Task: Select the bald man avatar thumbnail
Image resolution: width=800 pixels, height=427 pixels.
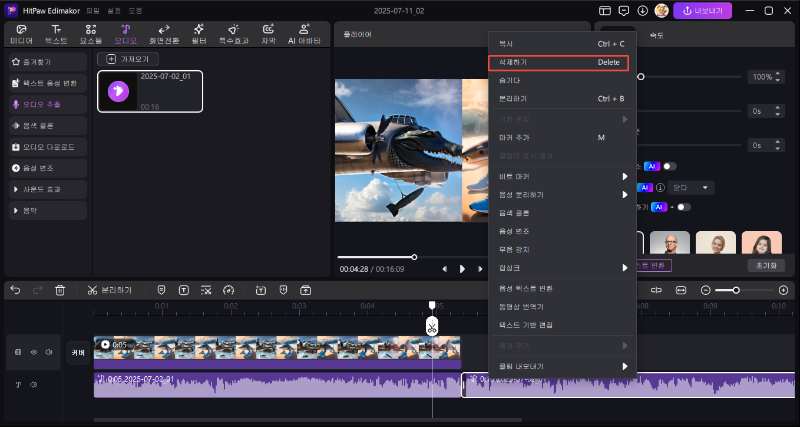Action: (x=670, y=242)
